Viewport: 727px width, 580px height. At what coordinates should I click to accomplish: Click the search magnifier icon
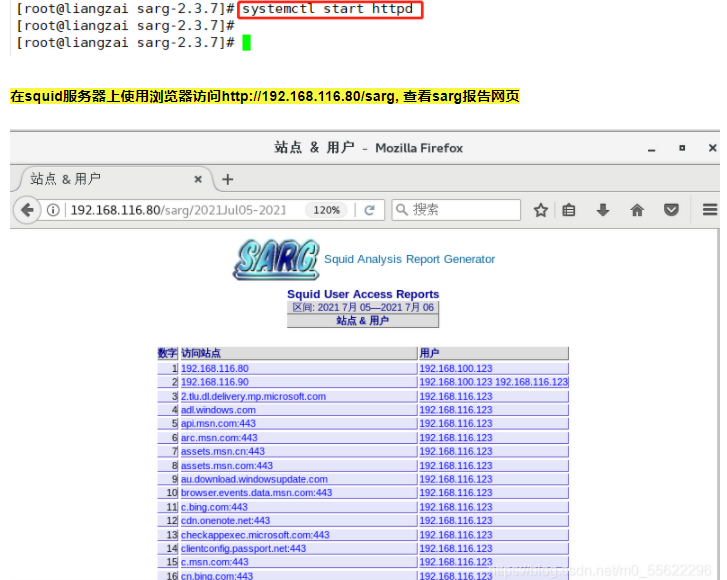click(402, 210)
